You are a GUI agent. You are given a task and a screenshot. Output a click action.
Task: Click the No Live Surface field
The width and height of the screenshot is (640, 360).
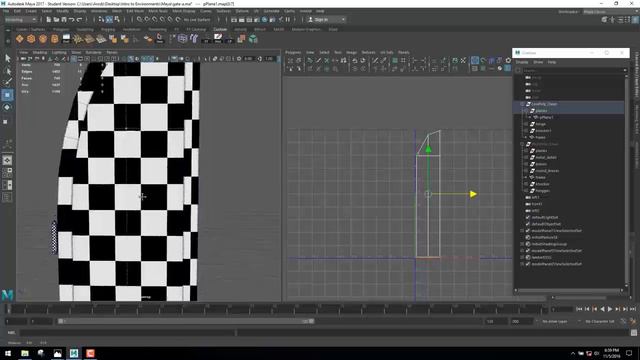[x=197, y=19]
